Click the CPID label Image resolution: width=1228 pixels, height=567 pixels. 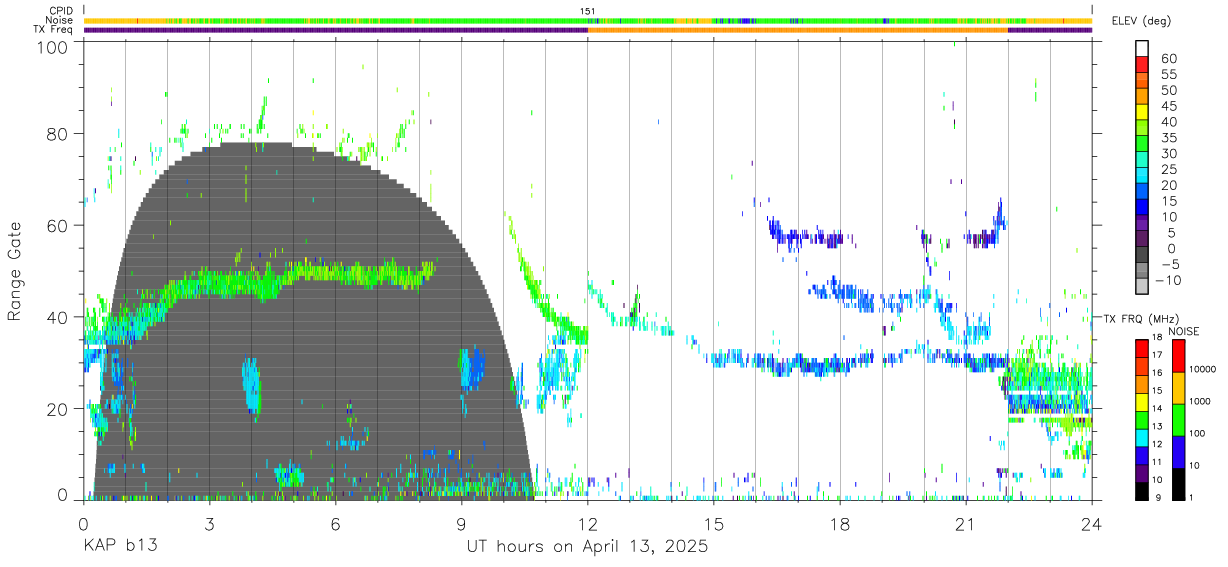click(60, 11)
